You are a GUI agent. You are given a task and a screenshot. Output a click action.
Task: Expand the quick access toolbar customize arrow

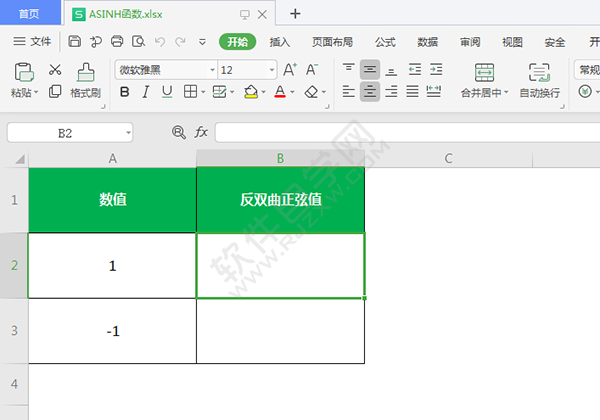coord(202,42)
